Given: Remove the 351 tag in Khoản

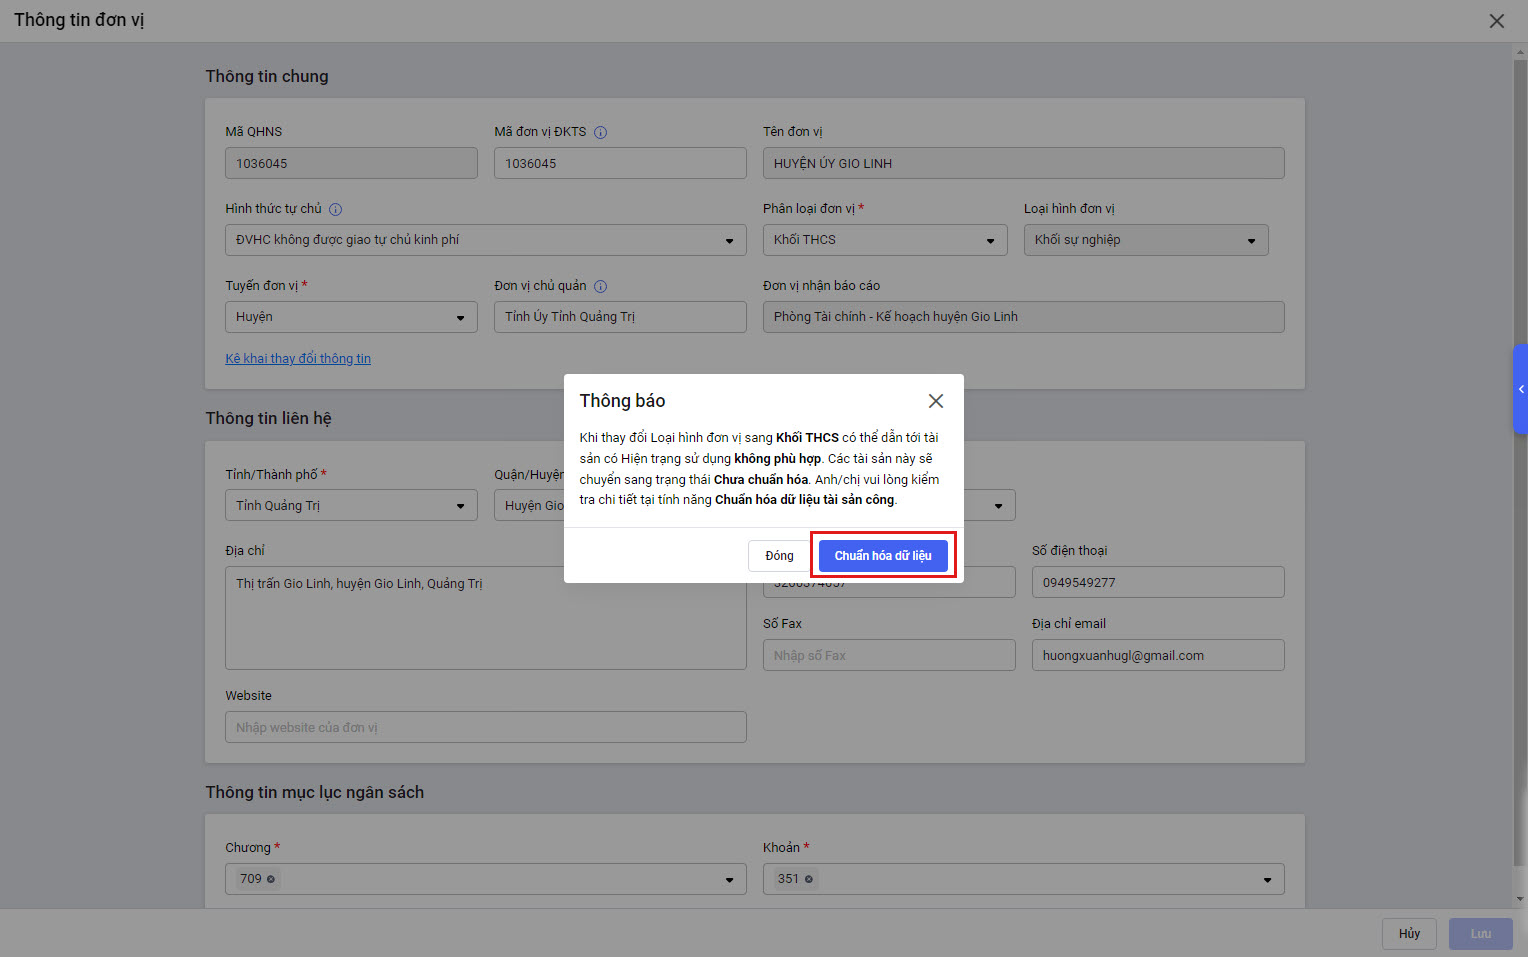Looking at the screenshot, I should coord(809,880).
